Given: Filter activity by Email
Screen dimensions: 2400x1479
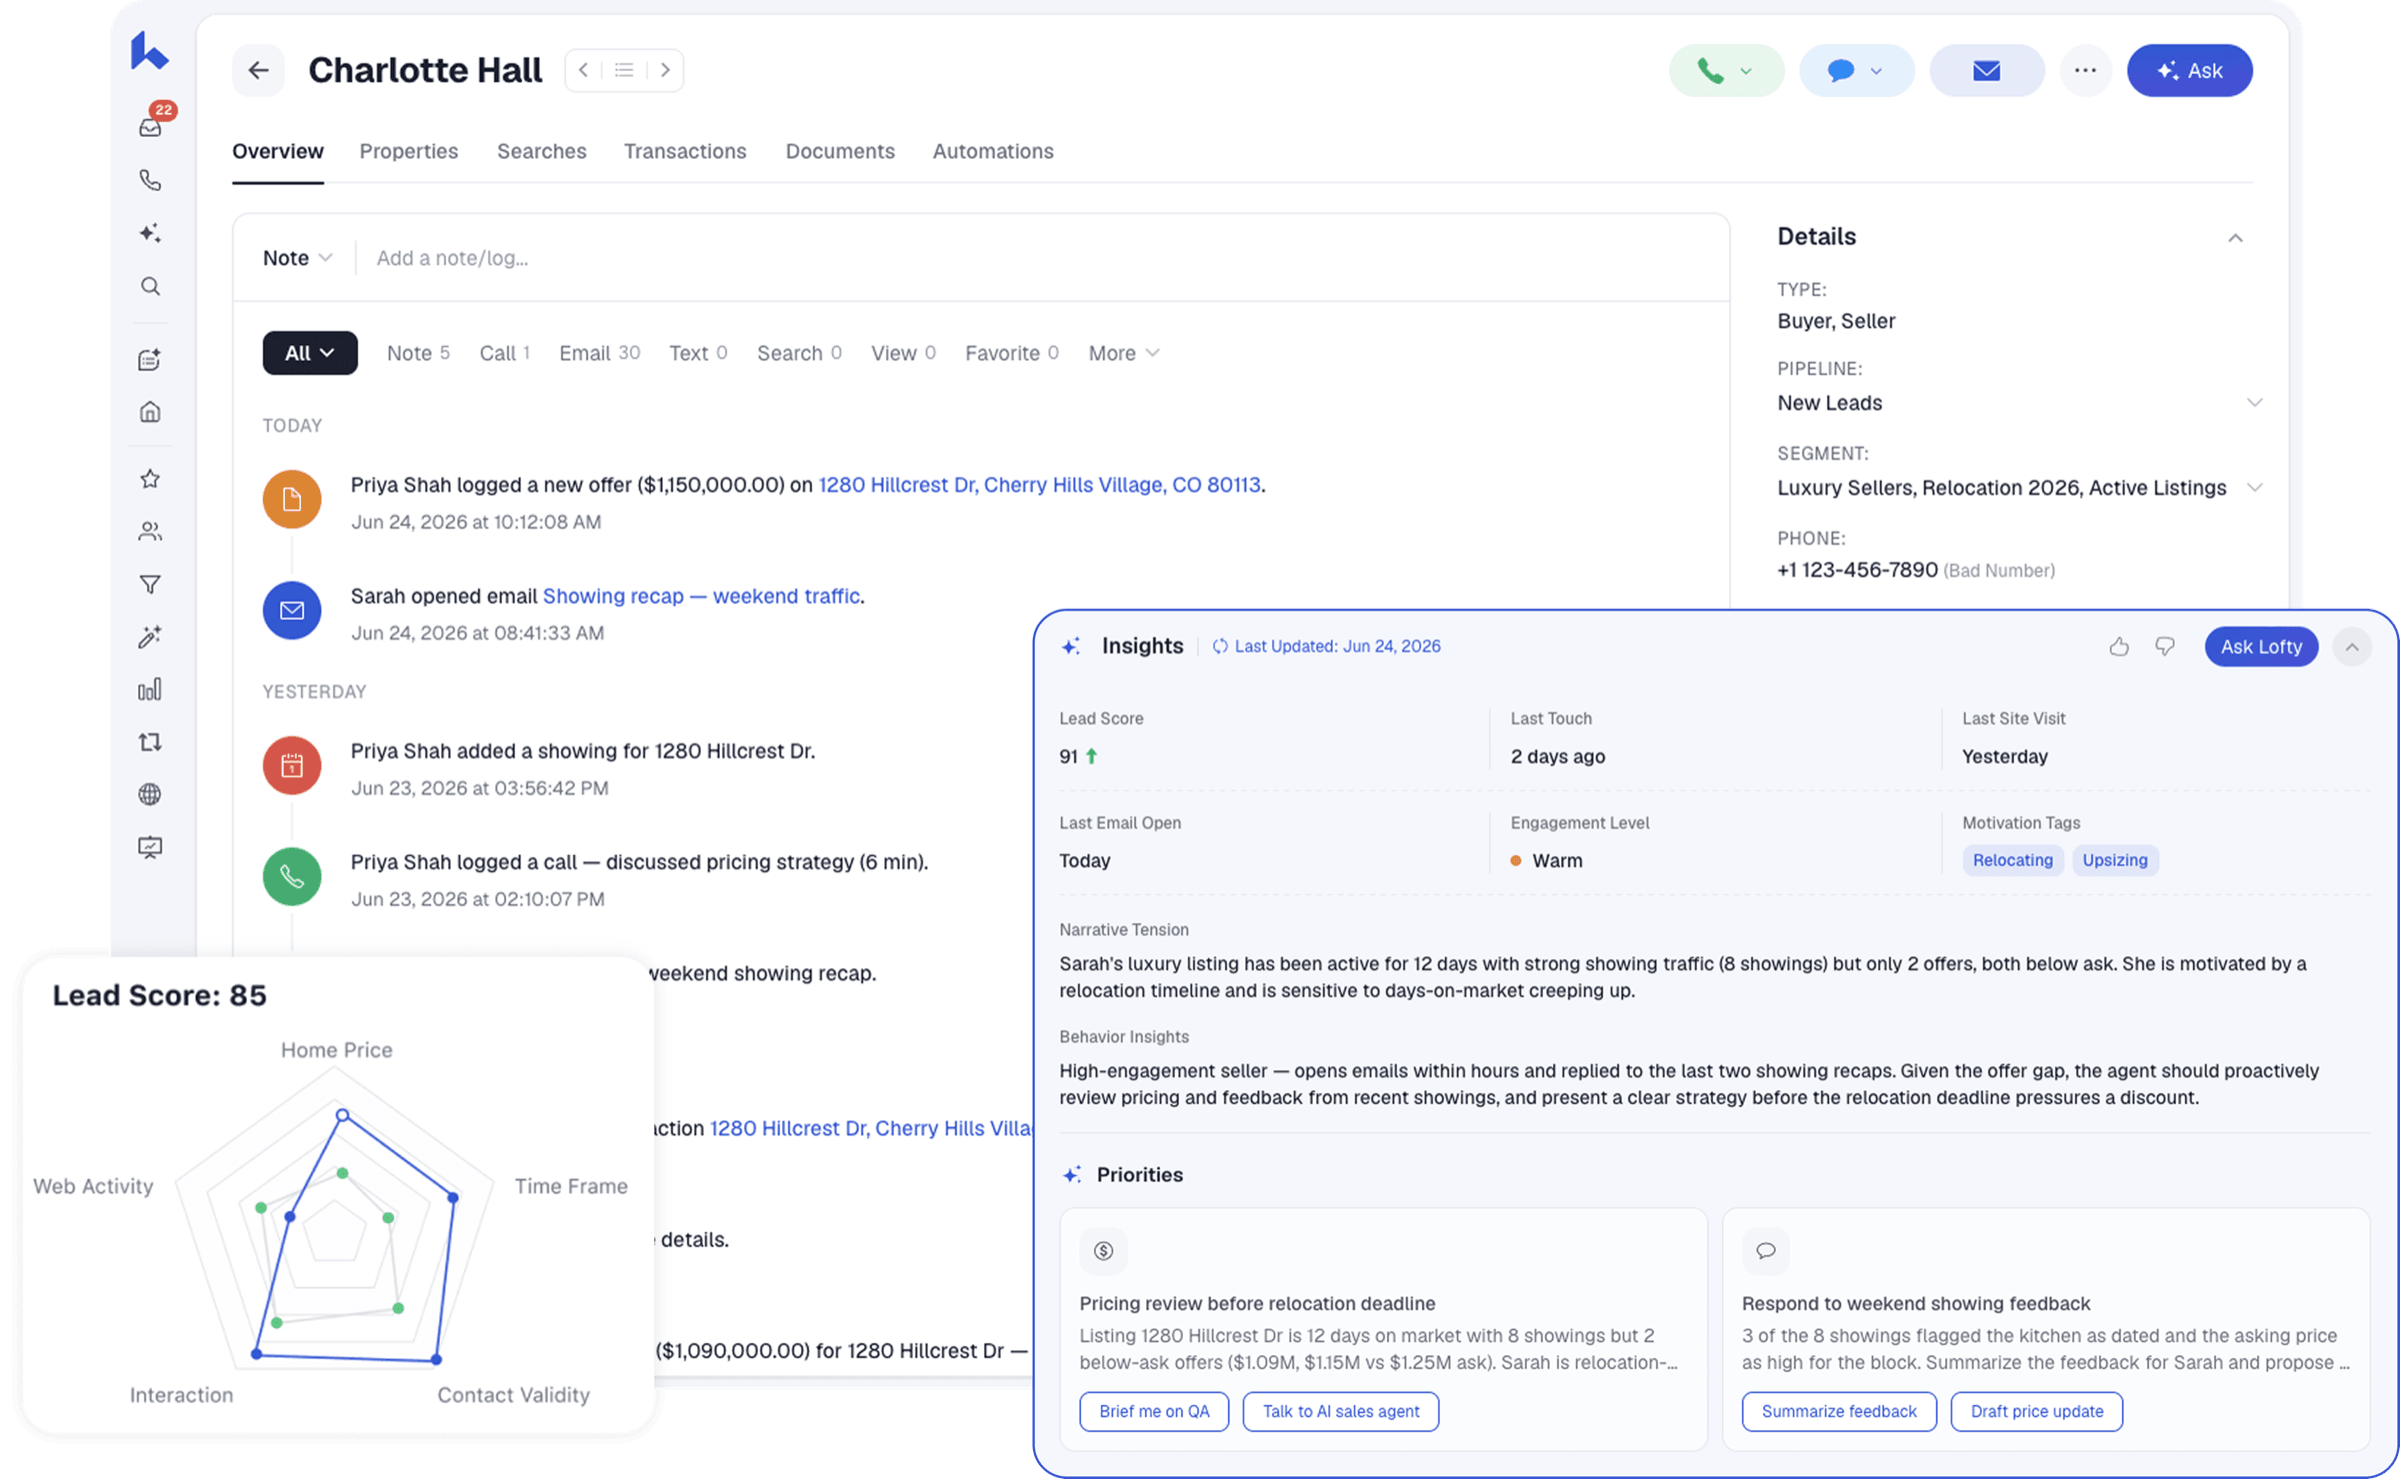Looking at the screenshot, I should 599,353.
